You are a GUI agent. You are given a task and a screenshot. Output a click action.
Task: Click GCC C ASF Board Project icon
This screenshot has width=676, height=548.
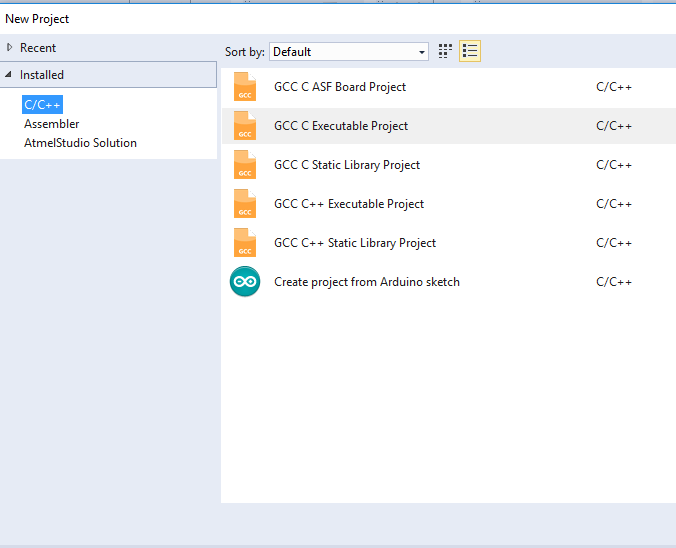pyautogui.click(x=245, y=87)
